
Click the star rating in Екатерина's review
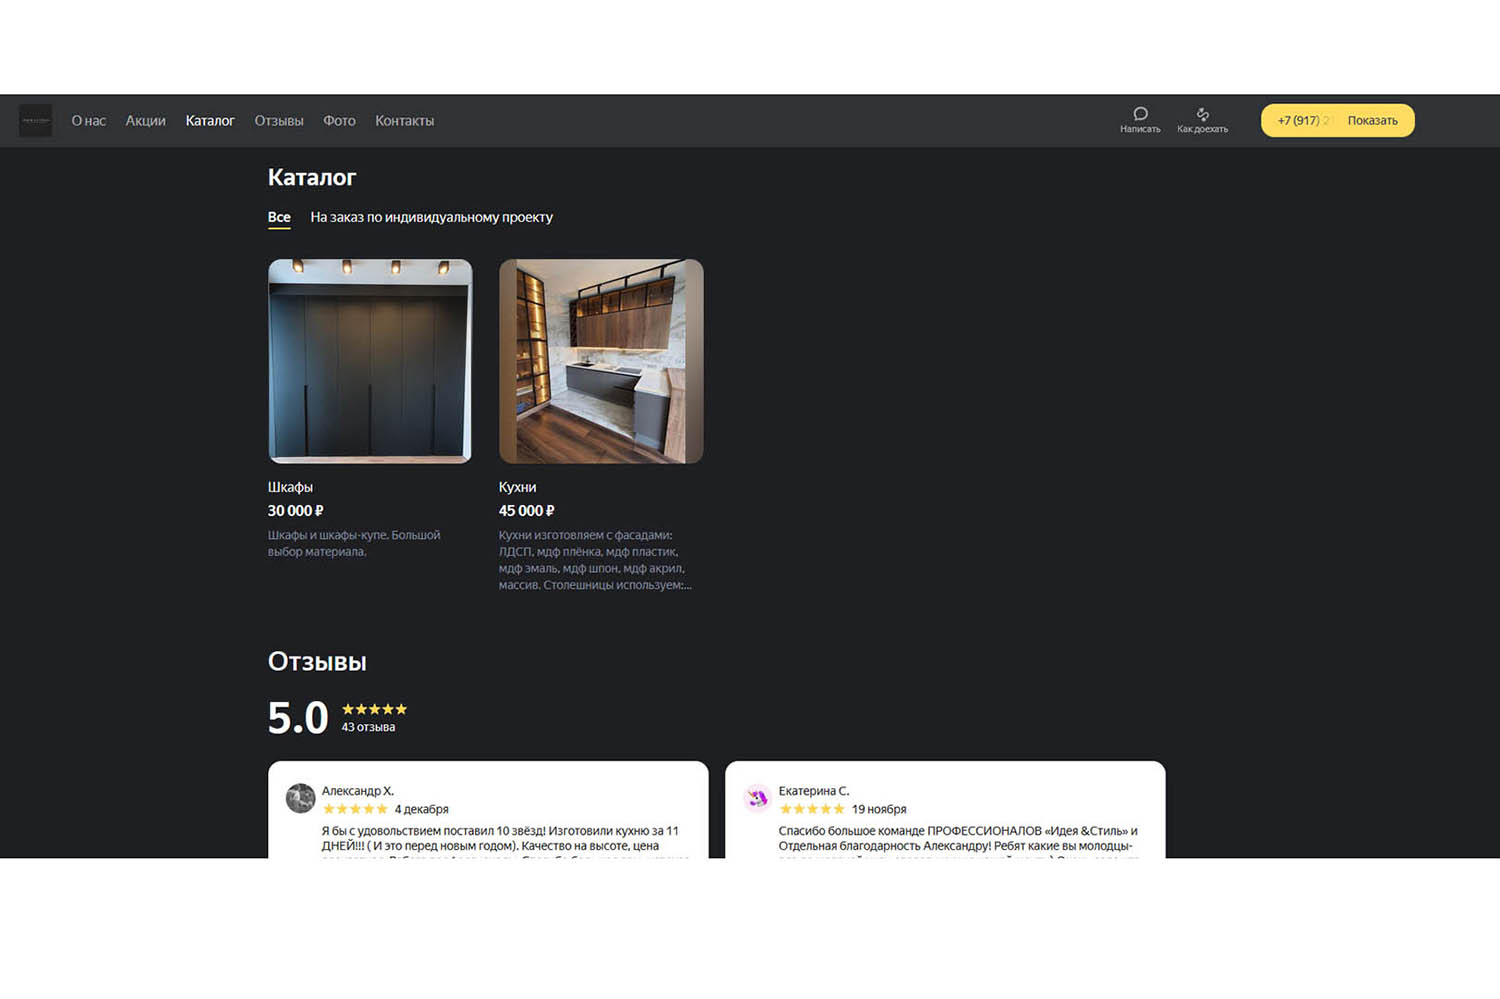pos(811,809)
